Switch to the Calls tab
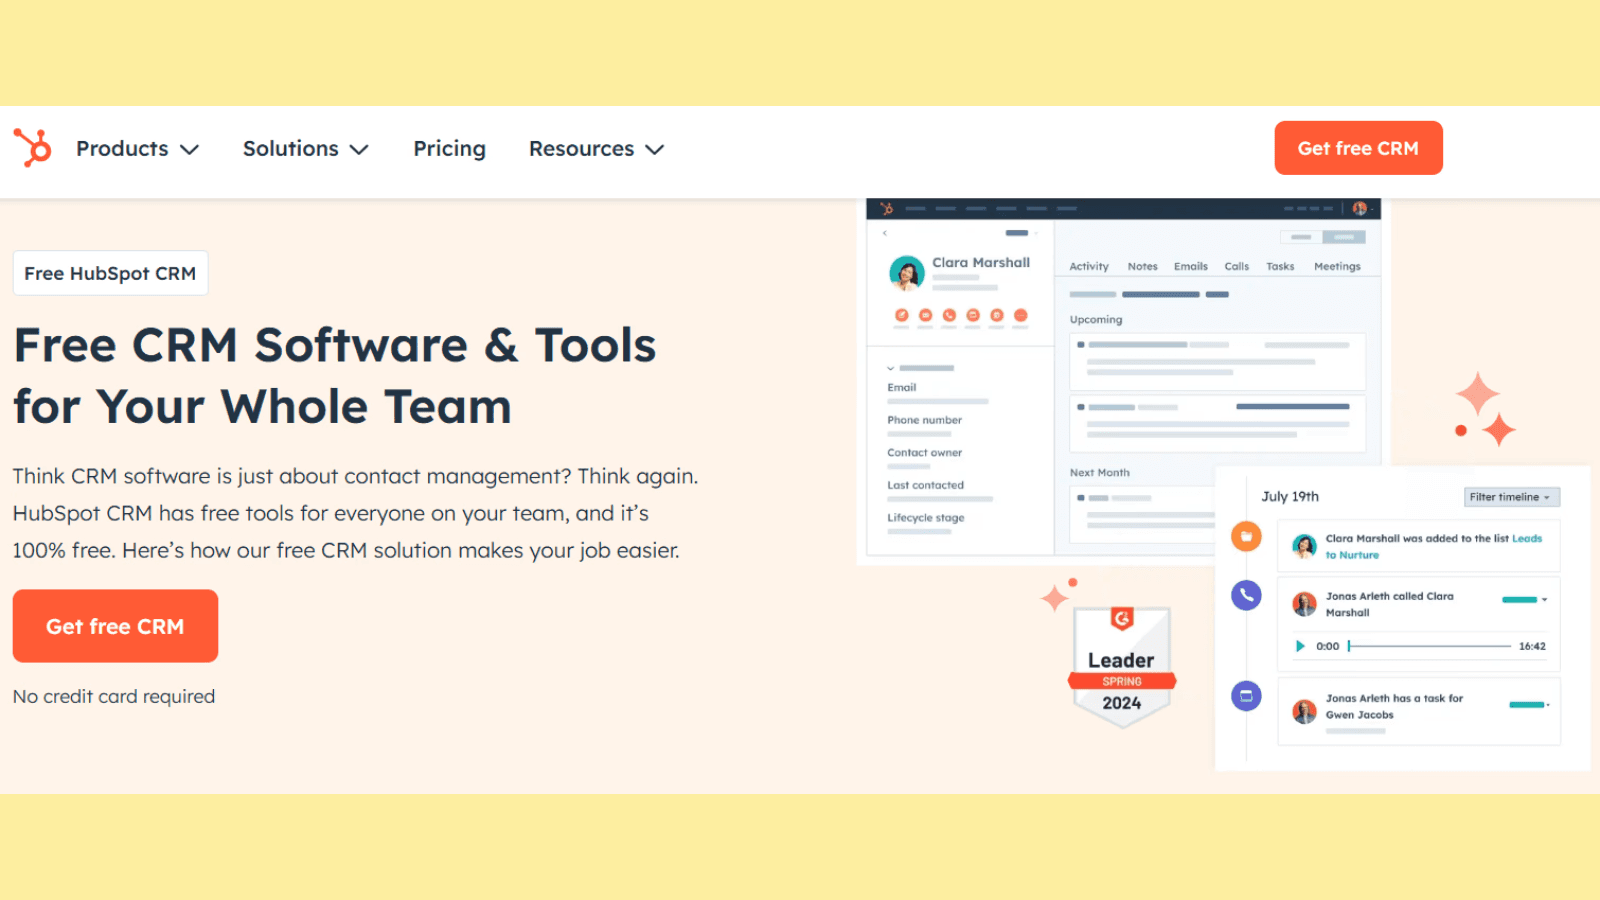 click(x=1237, y=267)
